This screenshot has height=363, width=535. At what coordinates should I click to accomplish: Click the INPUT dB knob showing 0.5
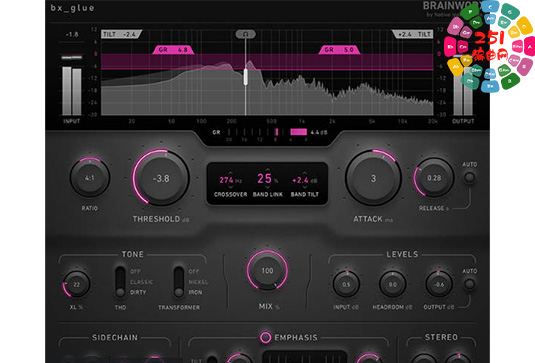pyautogui.click(x=346, y=284)
